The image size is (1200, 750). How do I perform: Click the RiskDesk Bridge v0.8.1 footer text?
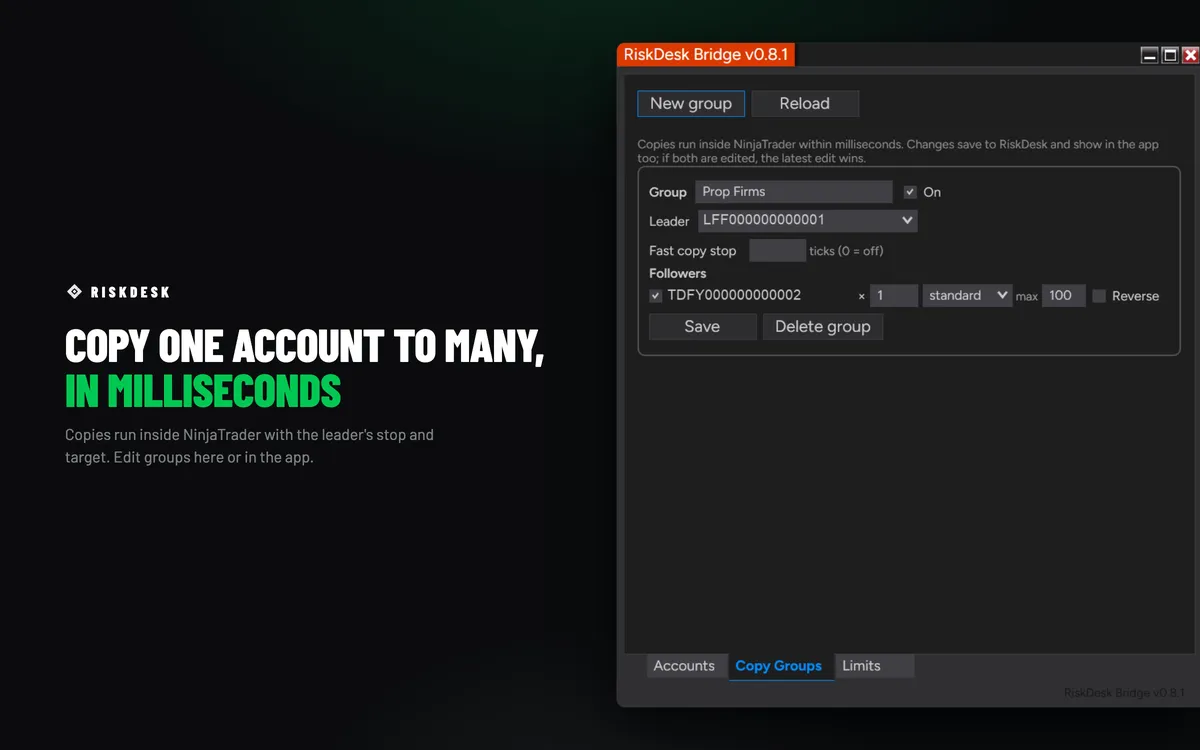[1124, 693]
